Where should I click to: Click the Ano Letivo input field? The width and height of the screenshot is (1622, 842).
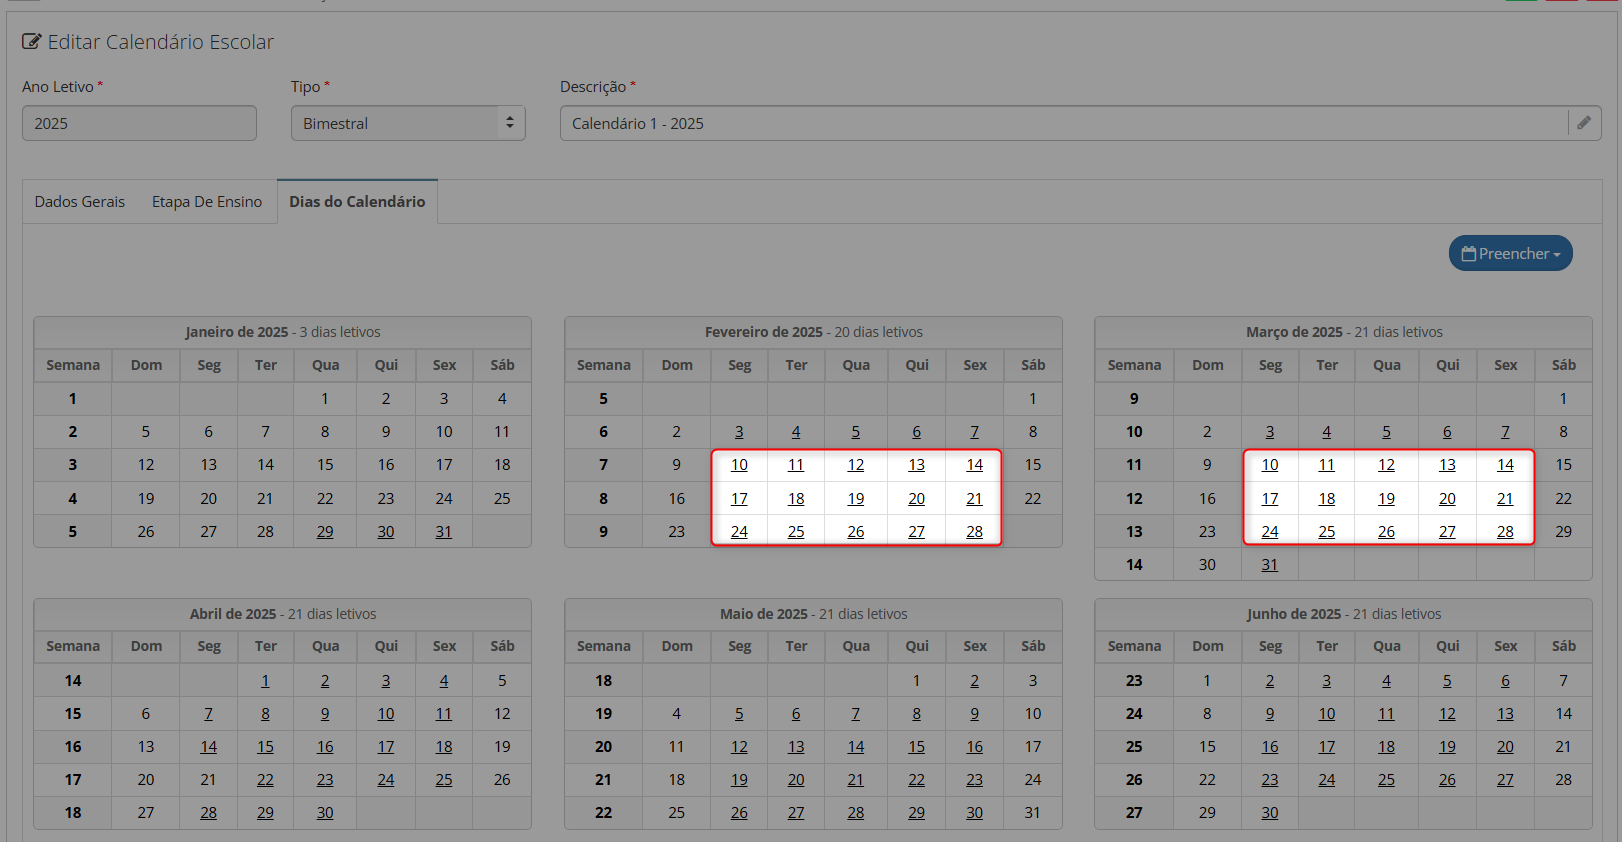[x=139, y=123]
